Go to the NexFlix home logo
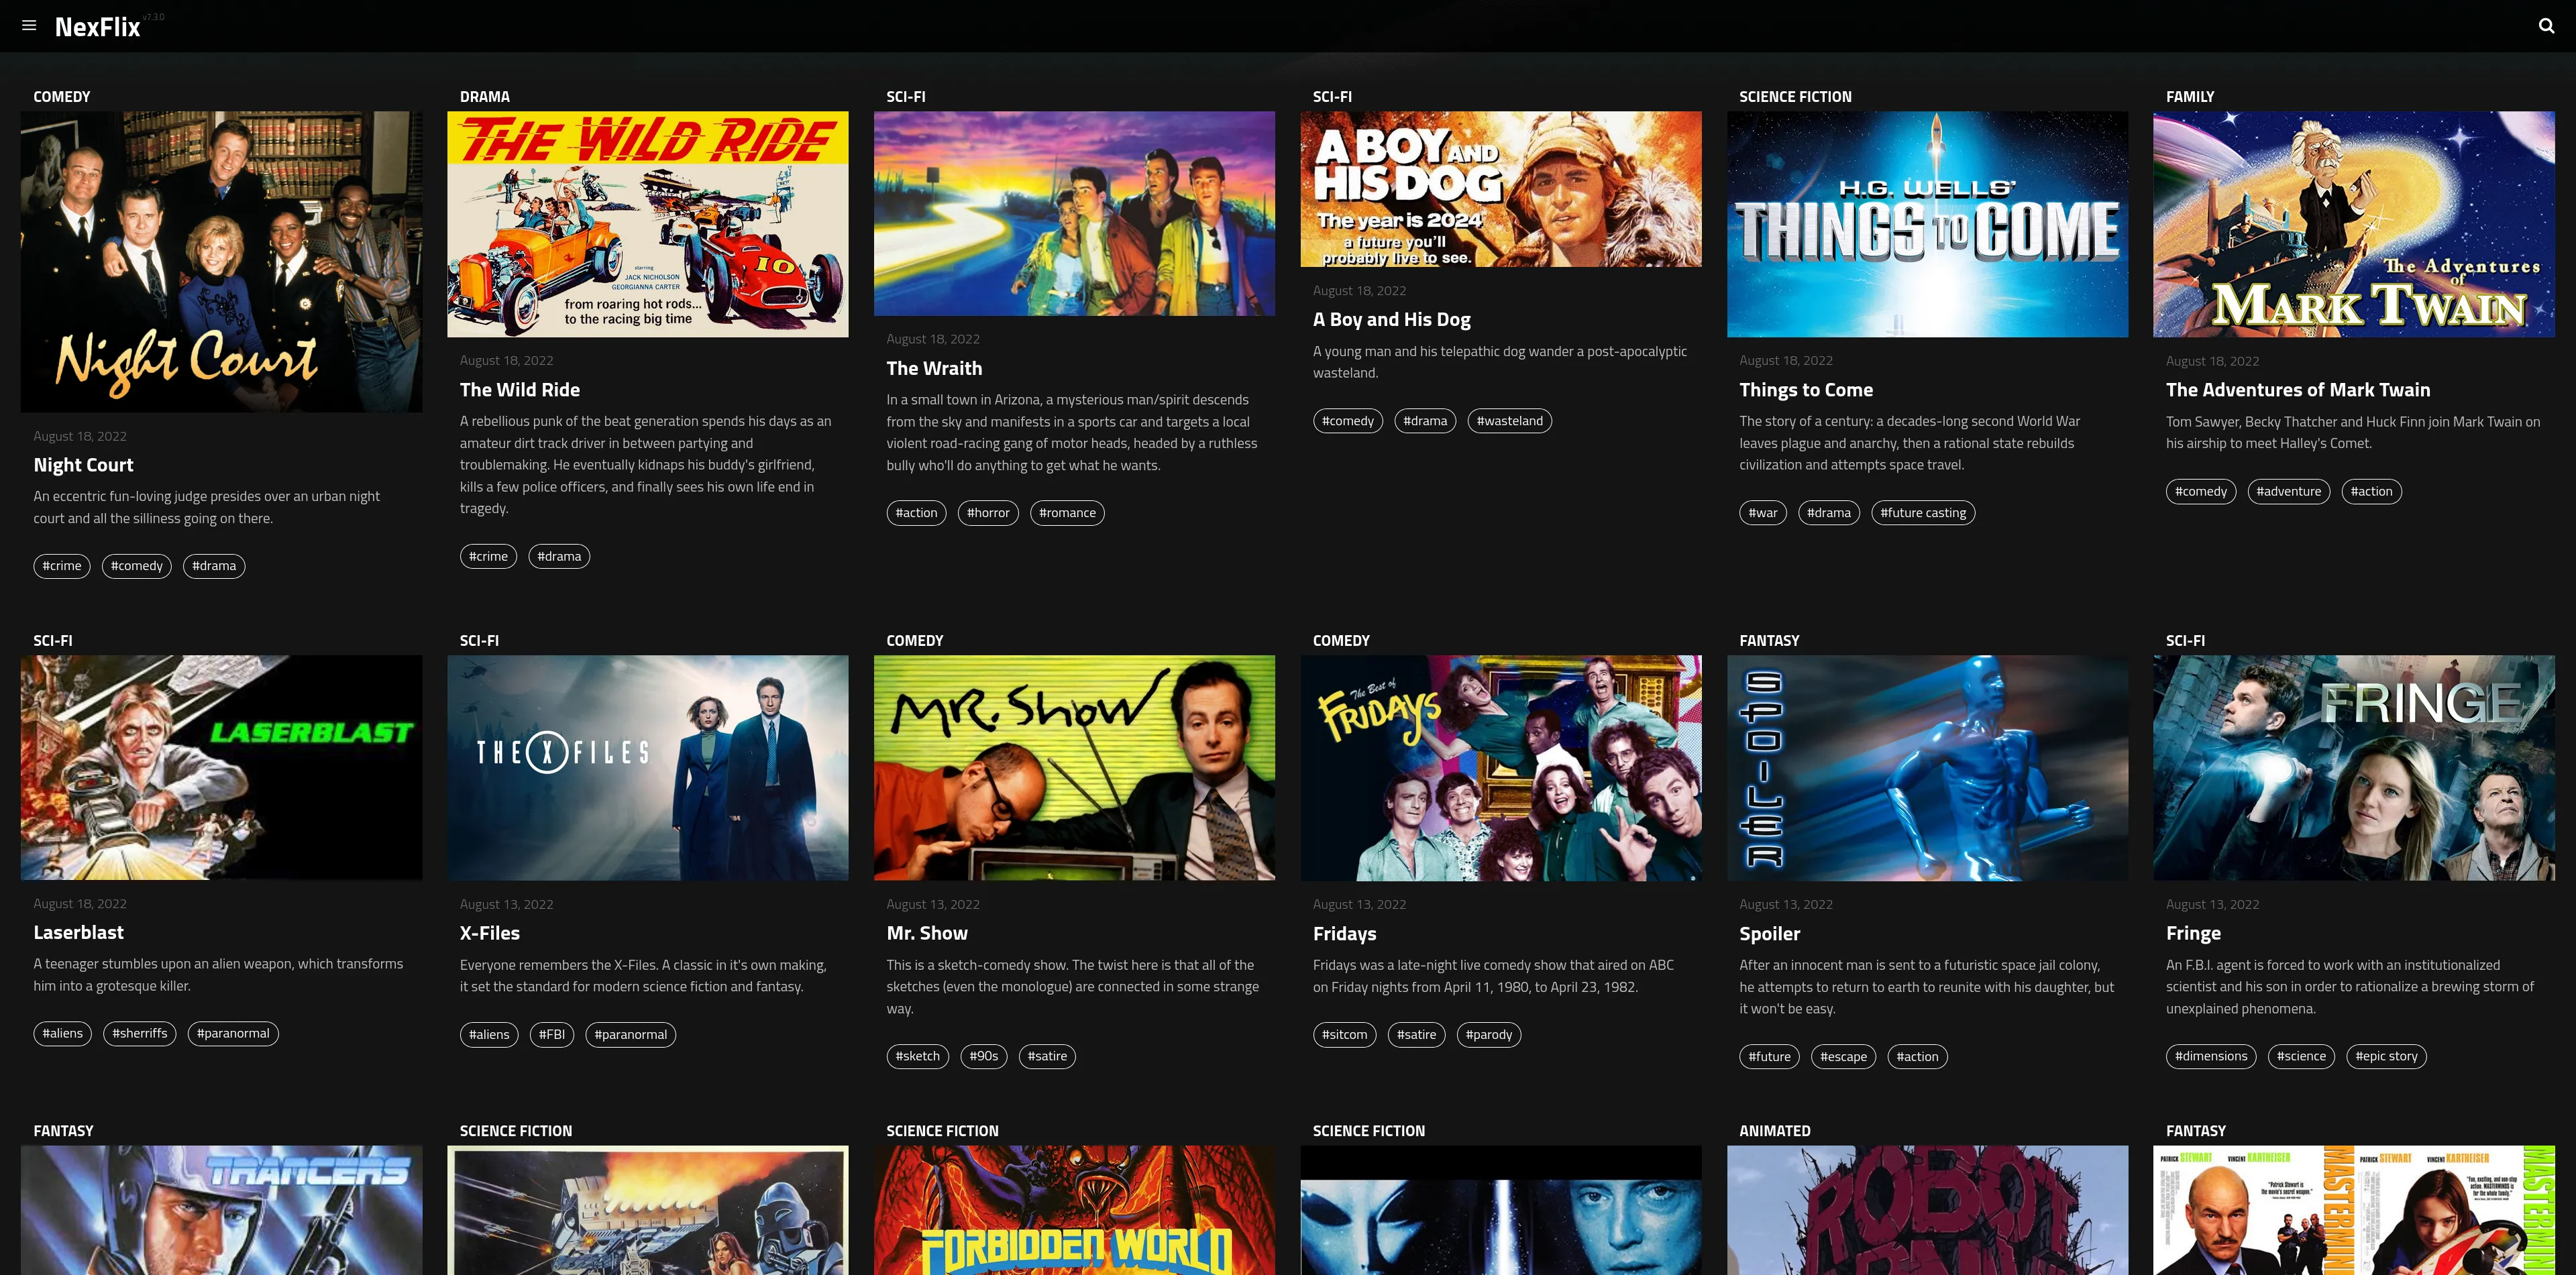 point(97,27)
